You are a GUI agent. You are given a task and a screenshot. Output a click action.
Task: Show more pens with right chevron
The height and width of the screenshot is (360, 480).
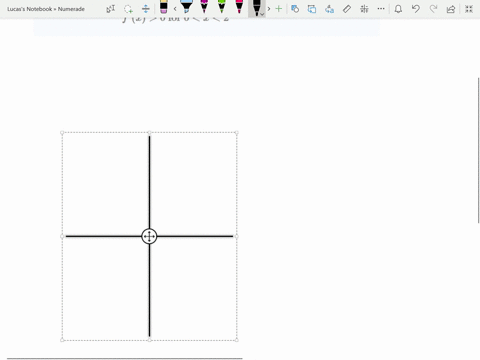(269, 9)
